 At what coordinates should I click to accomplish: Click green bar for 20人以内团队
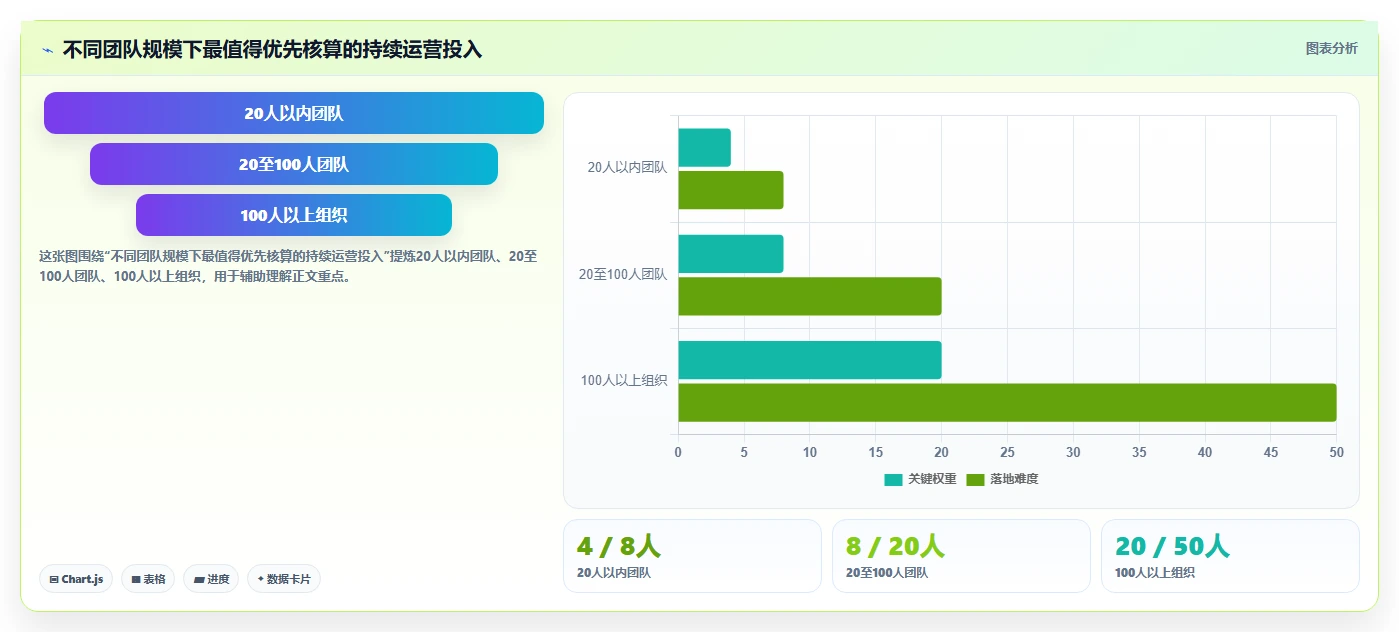click(x=731, y=190)
